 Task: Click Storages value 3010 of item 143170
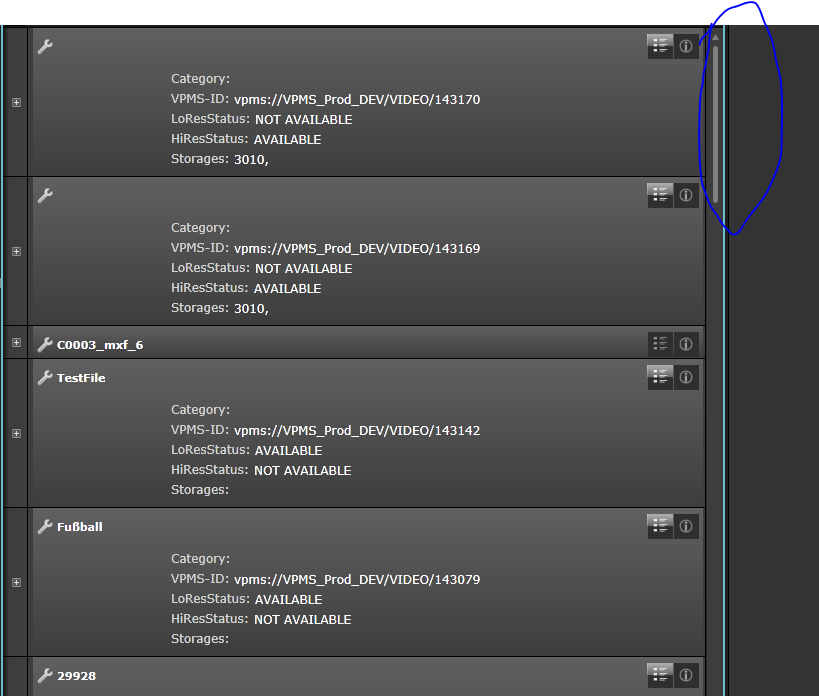pos(251,159)
